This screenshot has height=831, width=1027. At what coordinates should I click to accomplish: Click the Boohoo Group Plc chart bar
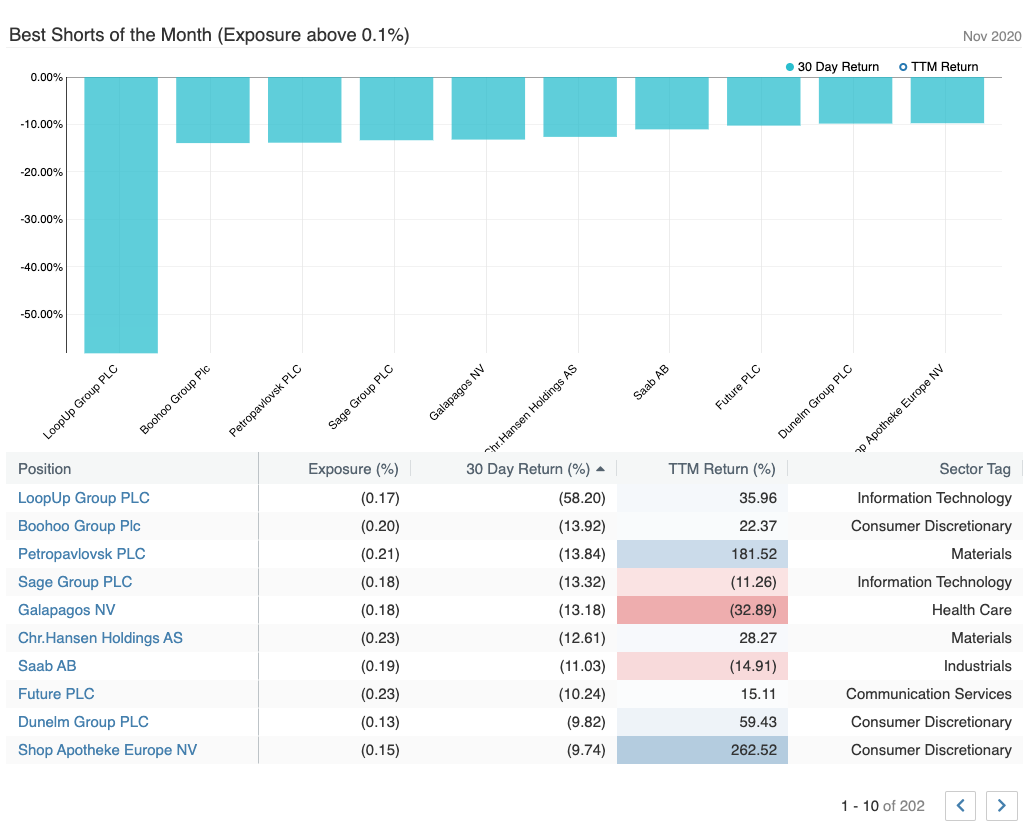(x=213, y=110)
